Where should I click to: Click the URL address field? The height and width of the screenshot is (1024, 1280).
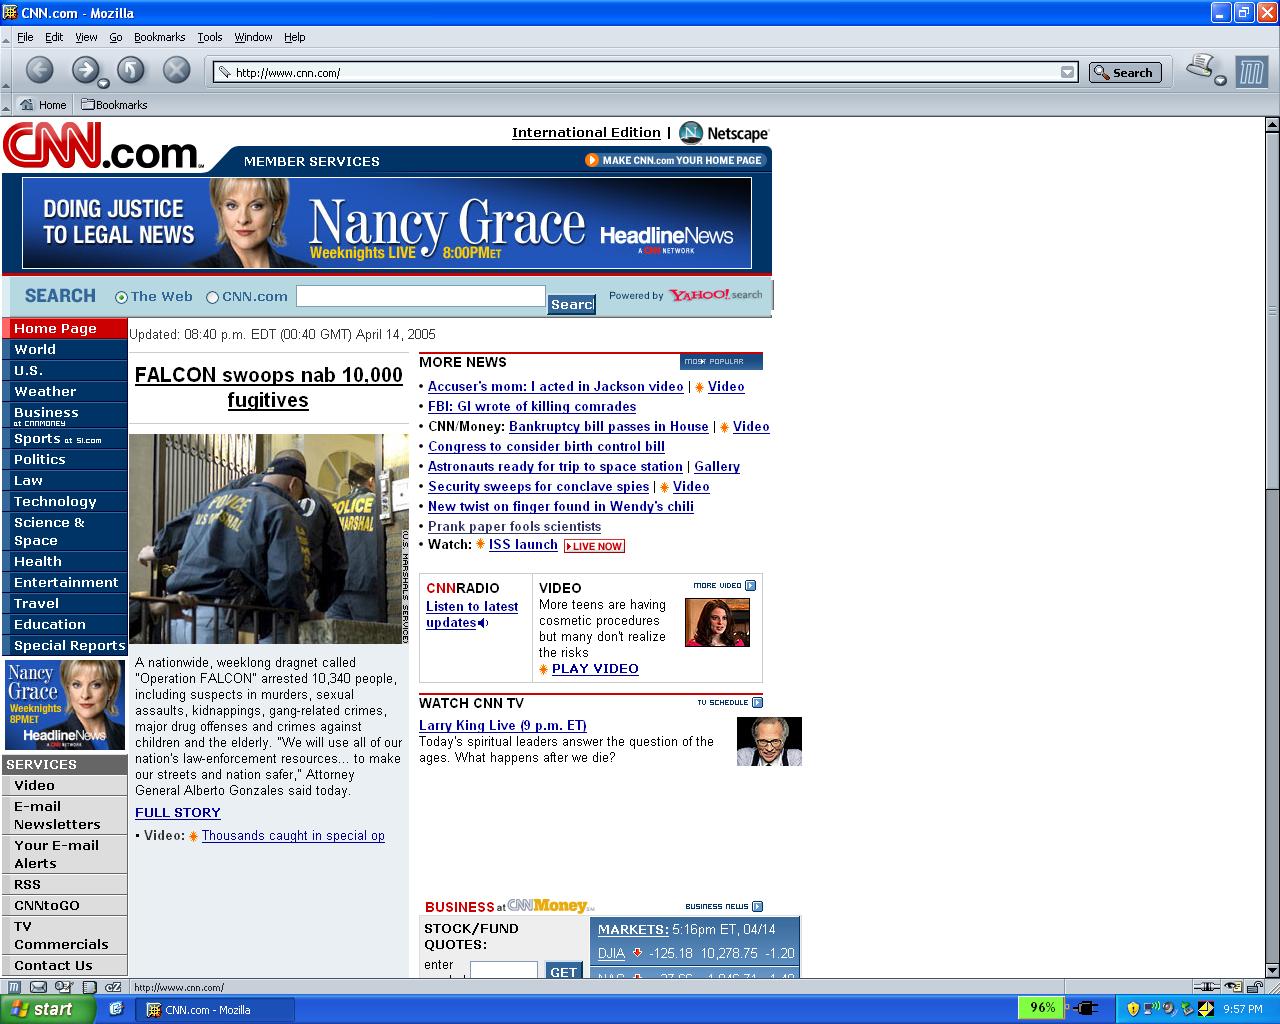[x=645, y=72]
